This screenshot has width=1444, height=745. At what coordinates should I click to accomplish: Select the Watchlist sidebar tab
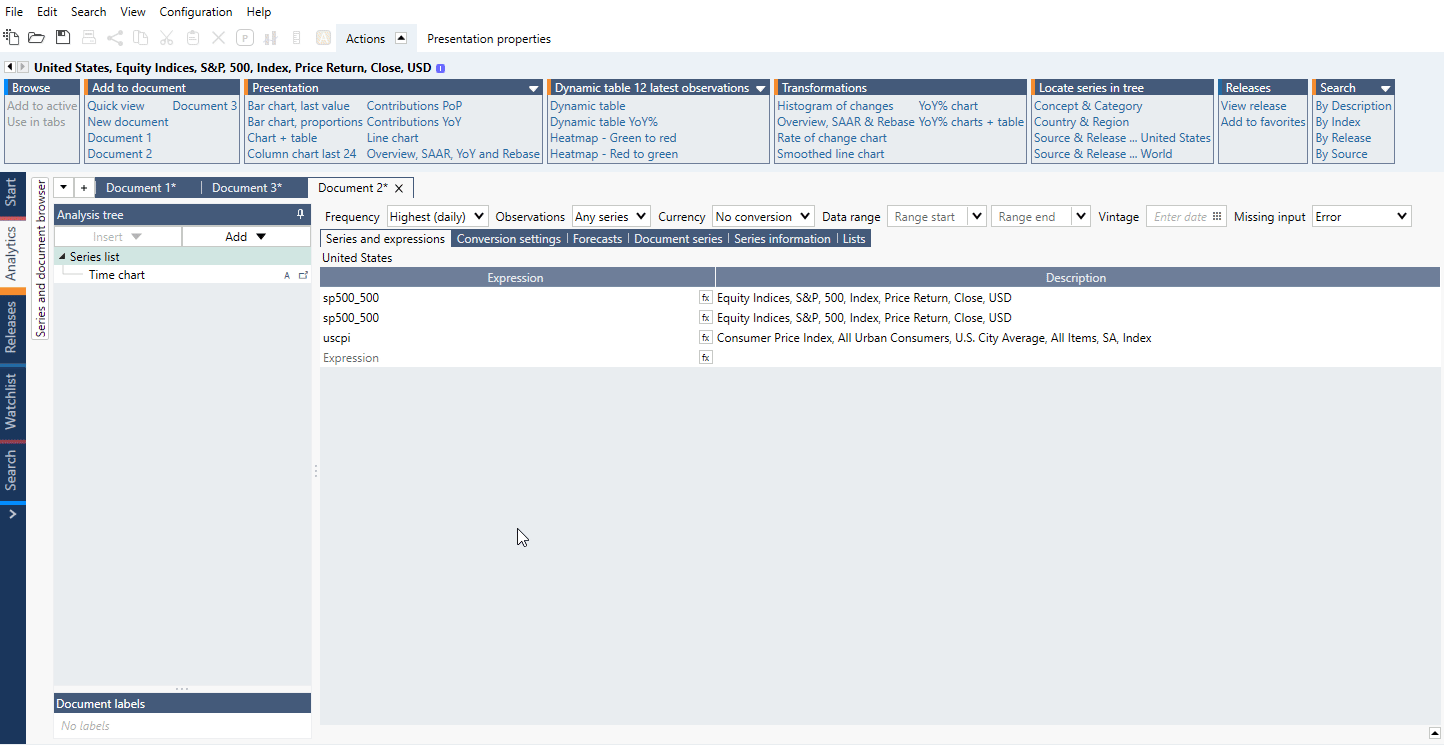click(x=12, y=402)
